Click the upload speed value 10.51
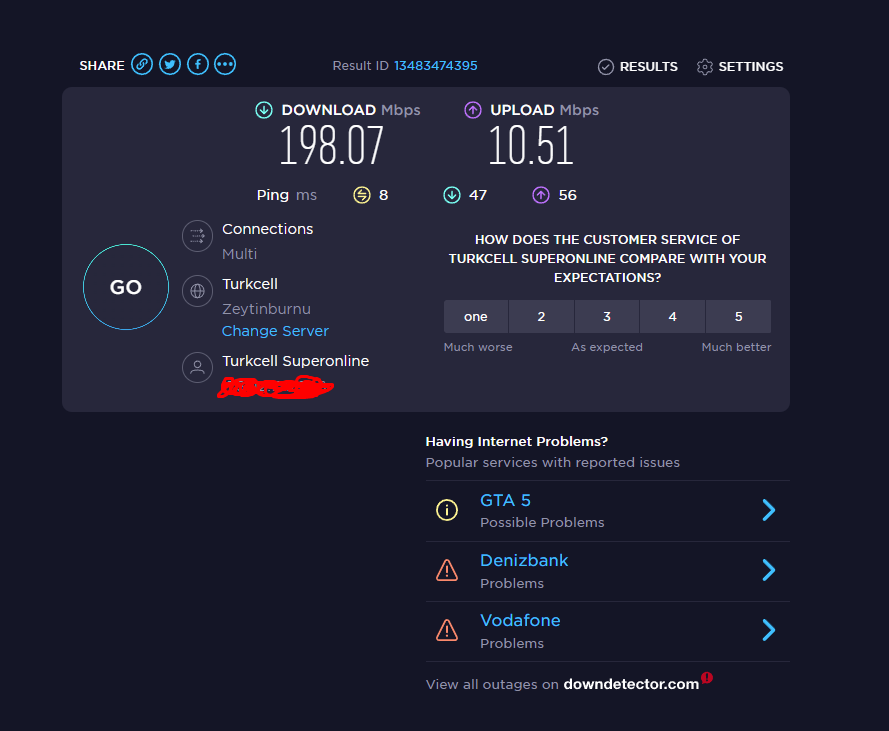Viewport: 889px width, 731px height. click(531, 146)
